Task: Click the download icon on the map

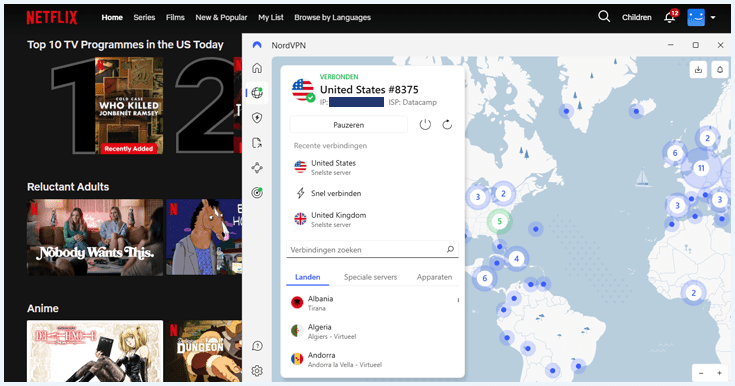Action: (x=698, y=70)
